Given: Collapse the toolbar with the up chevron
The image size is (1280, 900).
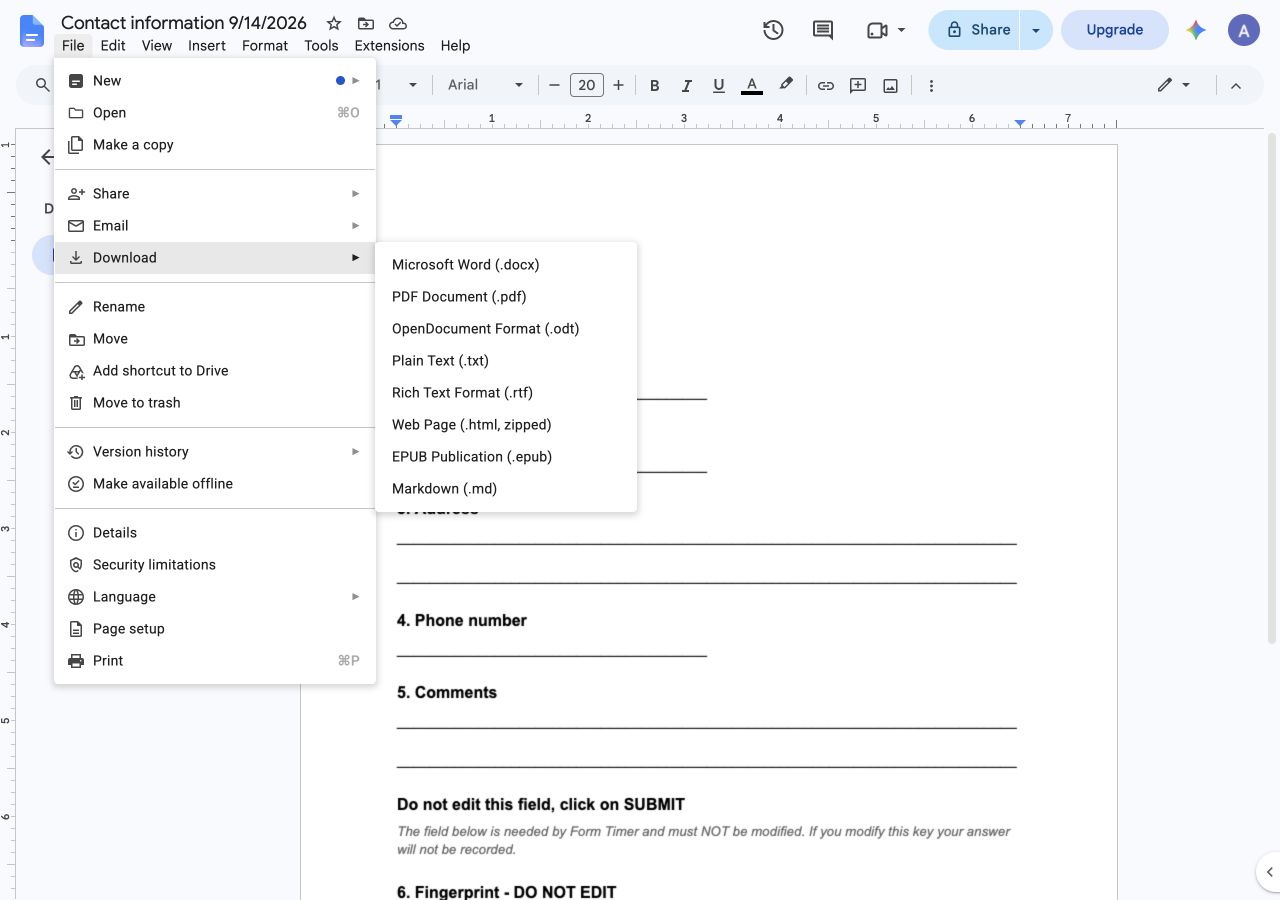Looking at the screenshot, I should click(x=1236, y=86).
